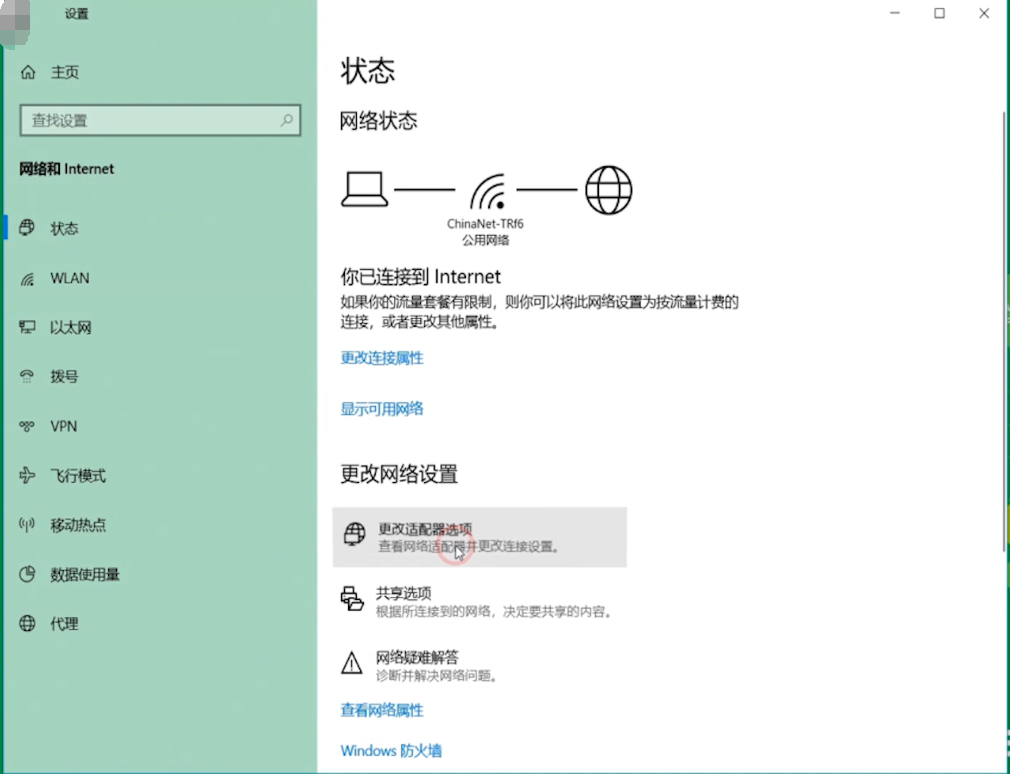Screen dimensions: 1010x774
Task: Open 更改连接属性 link
Action: [381, 357]
